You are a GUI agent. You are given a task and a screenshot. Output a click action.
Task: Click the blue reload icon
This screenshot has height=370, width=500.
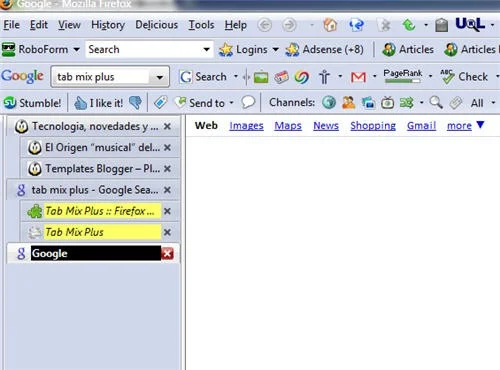tap(356, 25)
